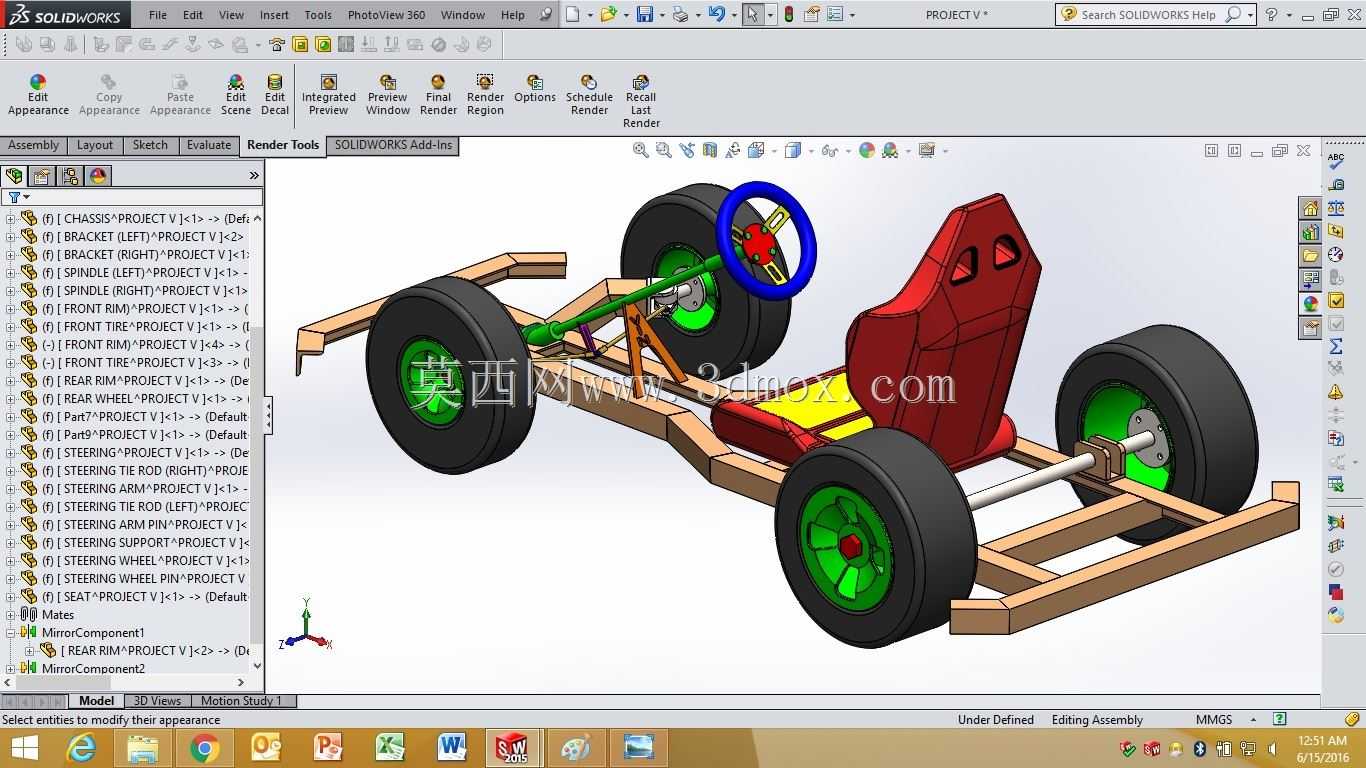Switch to the Evaluate tab

coord(209,146)
